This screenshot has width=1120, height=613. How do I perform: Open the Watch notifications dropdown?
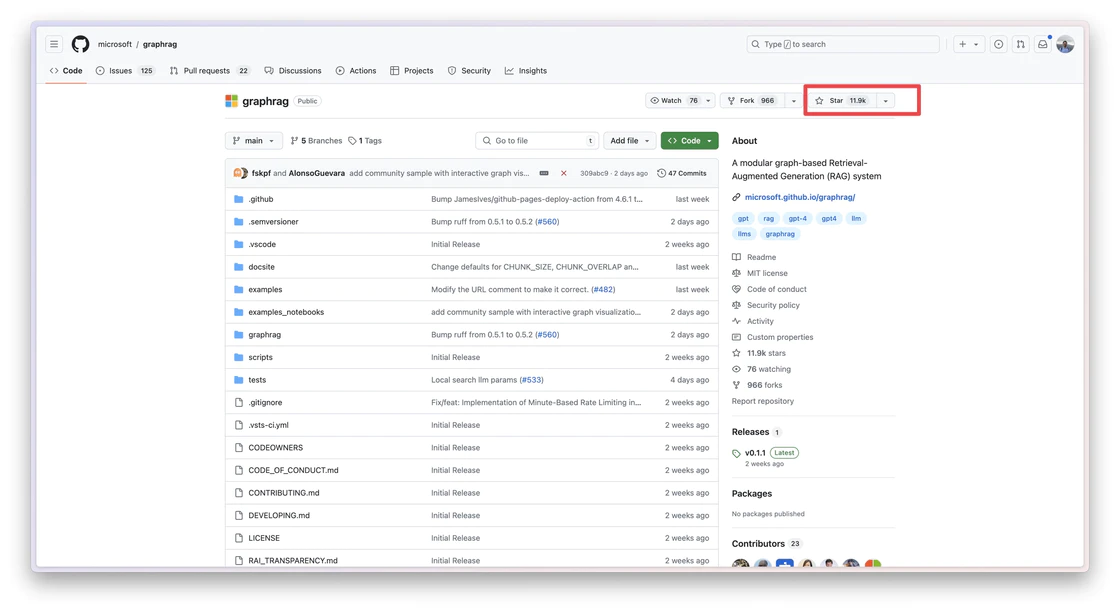coord(679,101)
